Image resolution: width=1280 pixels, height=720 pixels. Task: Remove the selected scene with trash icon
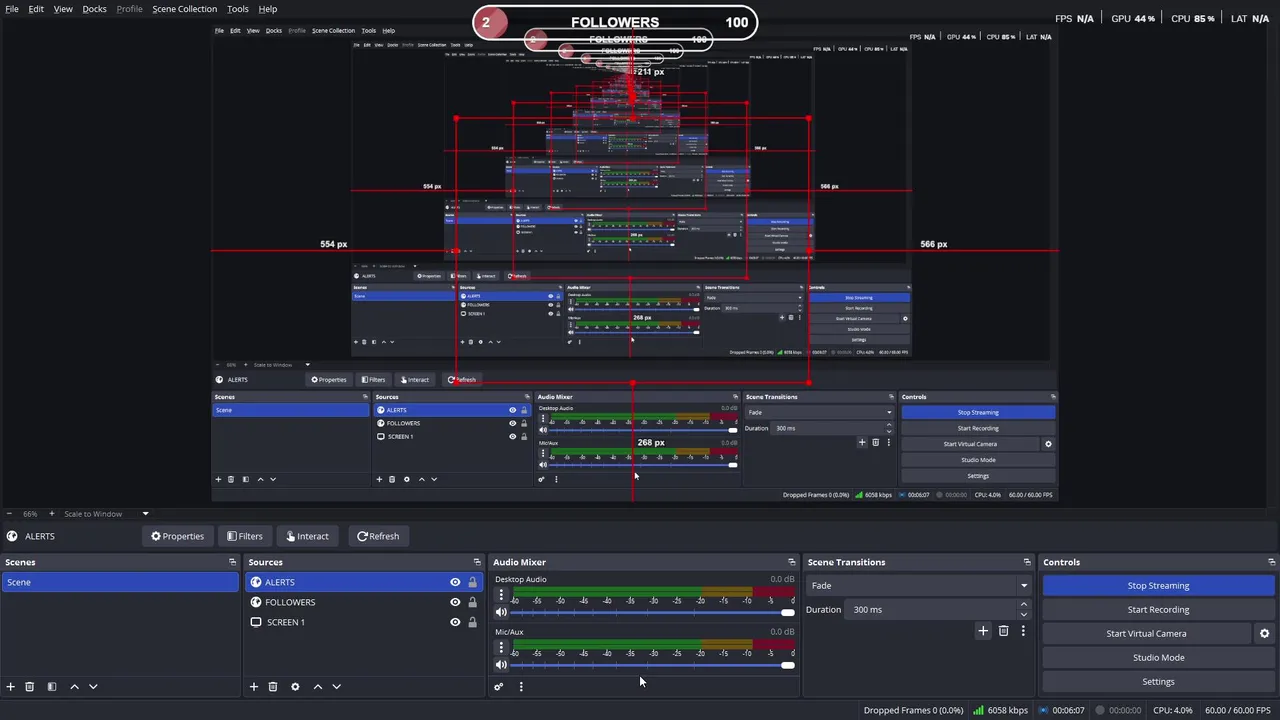pyautogui.click(x=30, y=687)
